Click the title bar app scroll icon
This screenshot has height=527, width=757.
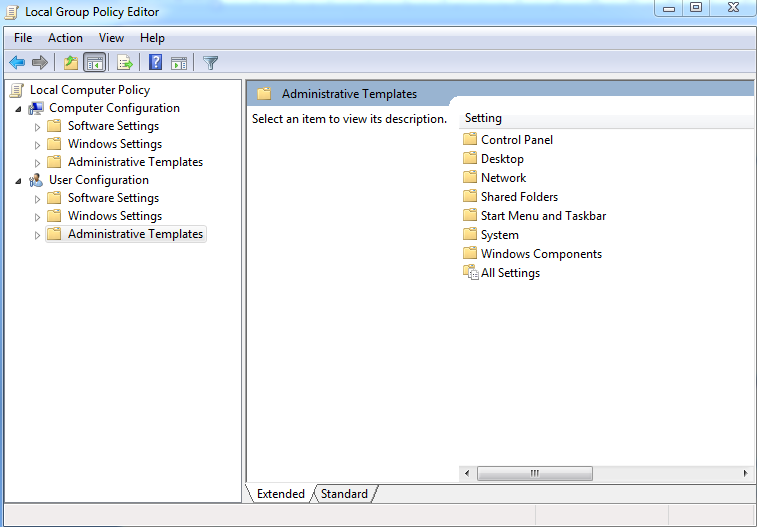[12, 12]
